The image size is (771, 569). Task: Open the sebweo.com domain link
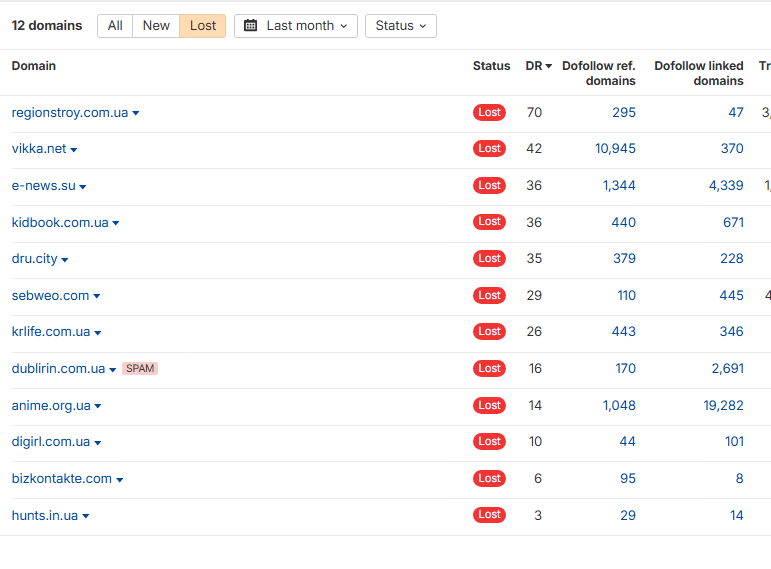tap(50, 296)
